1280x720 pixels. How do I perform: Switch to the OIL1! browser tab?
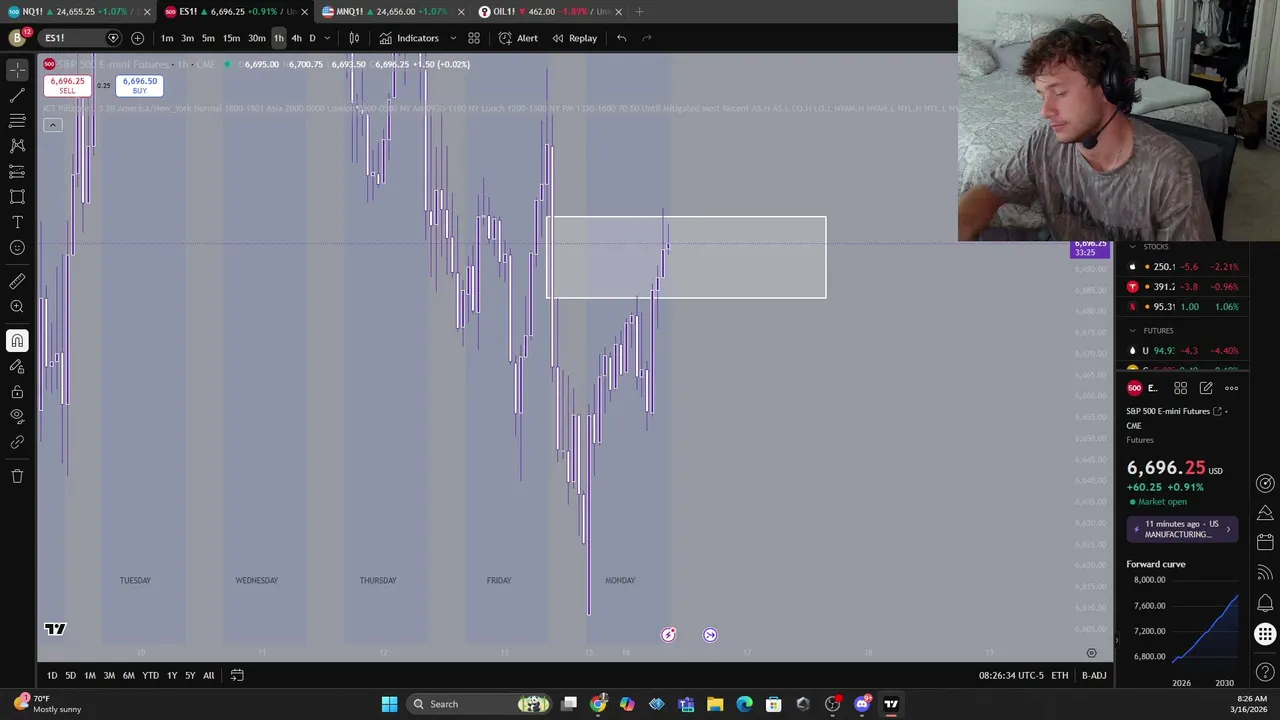[549, 11]
